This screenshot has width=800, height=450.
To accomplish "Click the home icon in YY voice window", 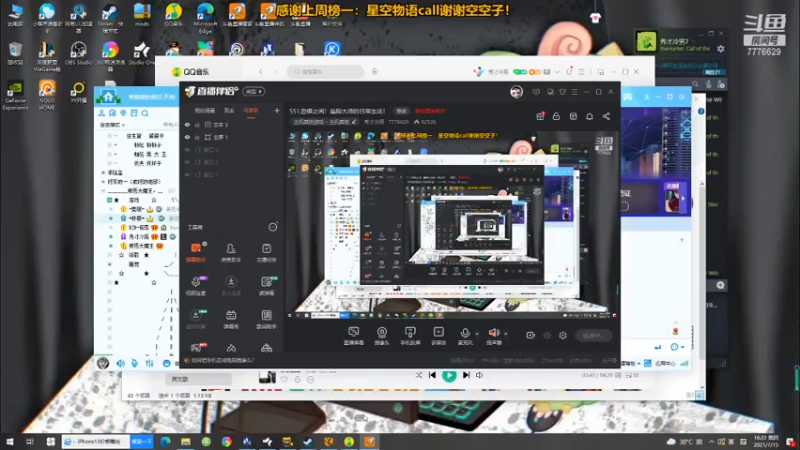I will [x=108, y=96].
